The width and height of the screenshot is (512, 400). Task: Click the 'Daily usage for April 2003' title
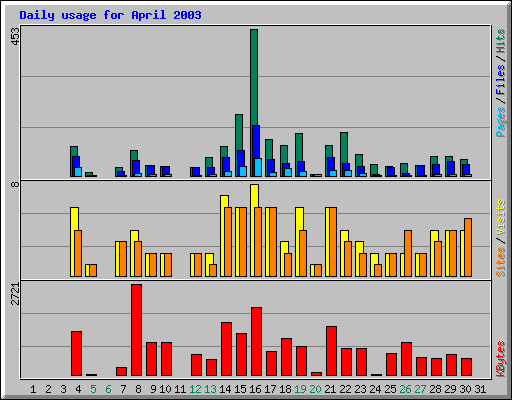[110, 15]
